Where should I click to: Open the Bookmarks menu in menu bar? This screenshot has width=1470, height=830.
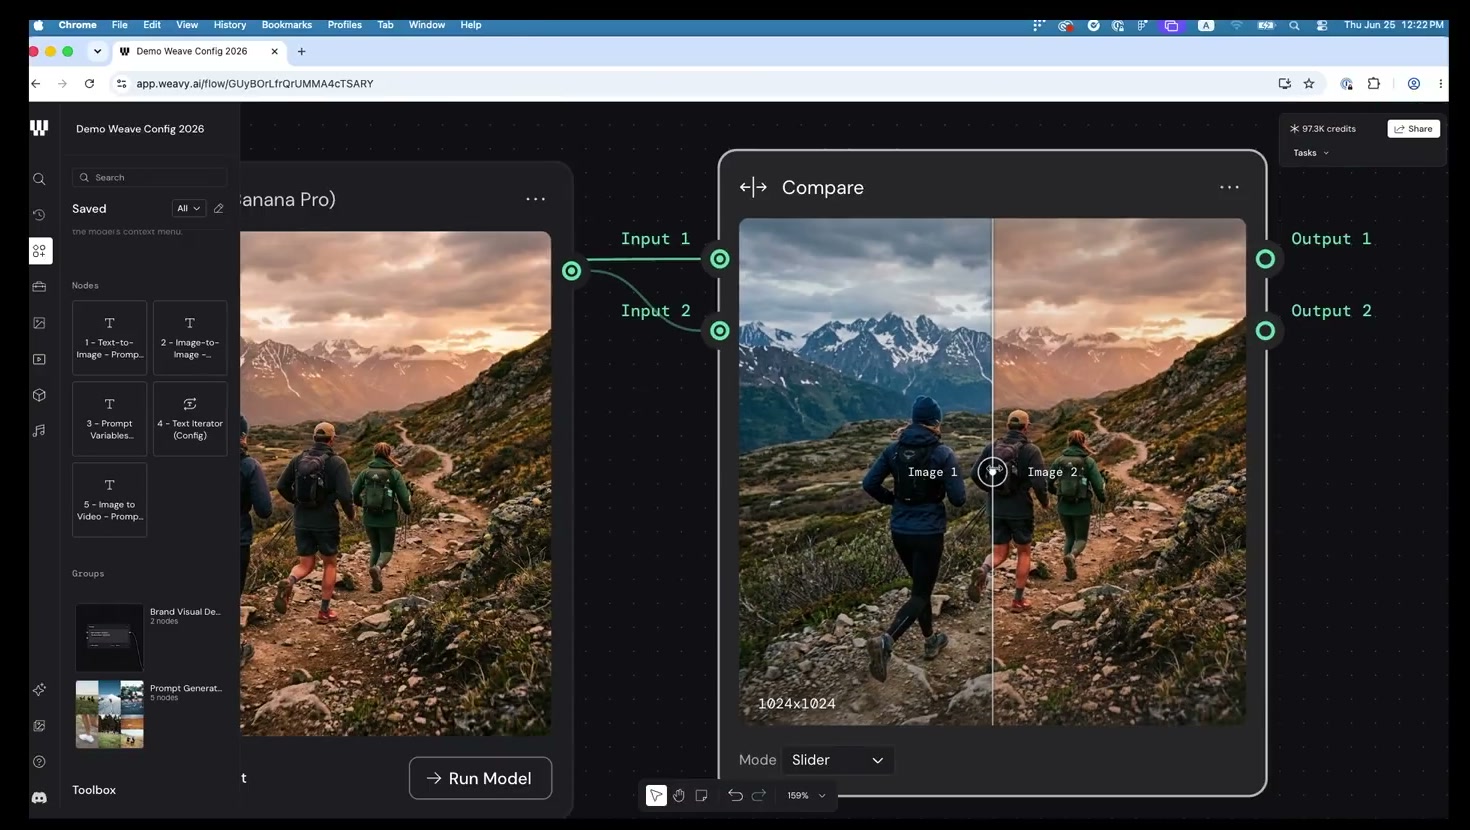point(286,25)
